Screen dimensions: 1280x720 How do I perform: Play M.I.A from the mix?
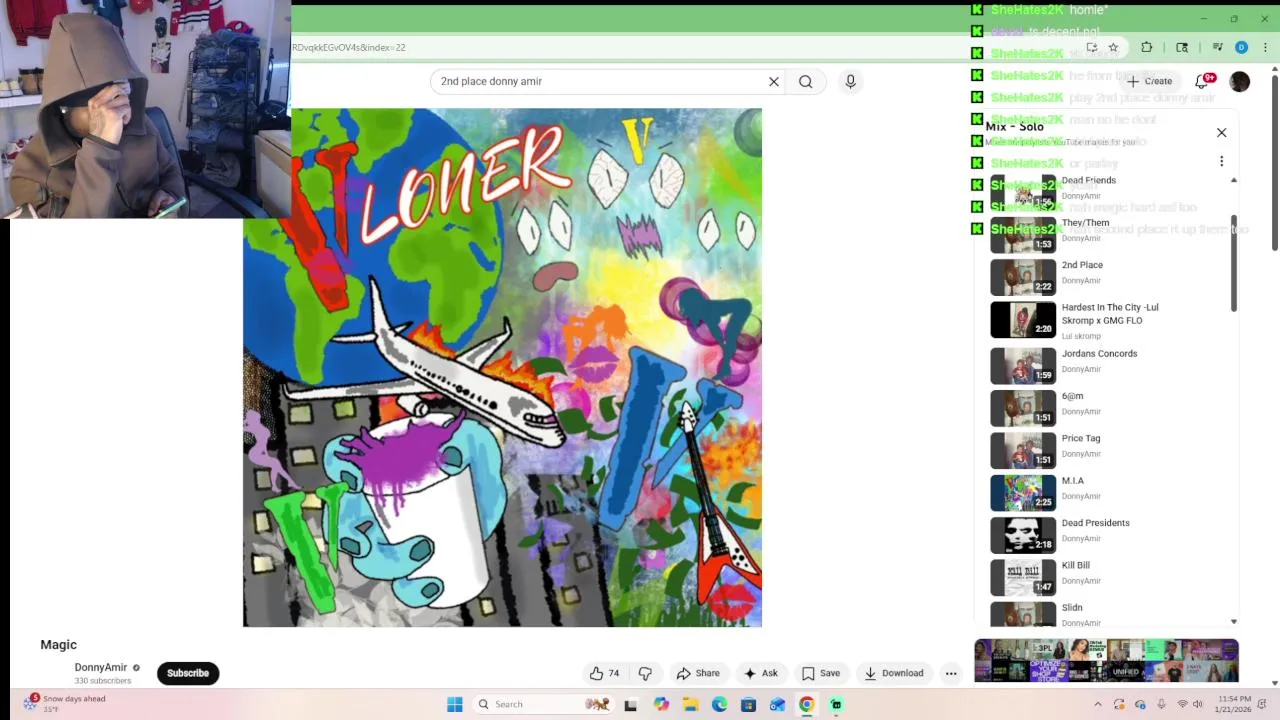tap(1105, 492)
